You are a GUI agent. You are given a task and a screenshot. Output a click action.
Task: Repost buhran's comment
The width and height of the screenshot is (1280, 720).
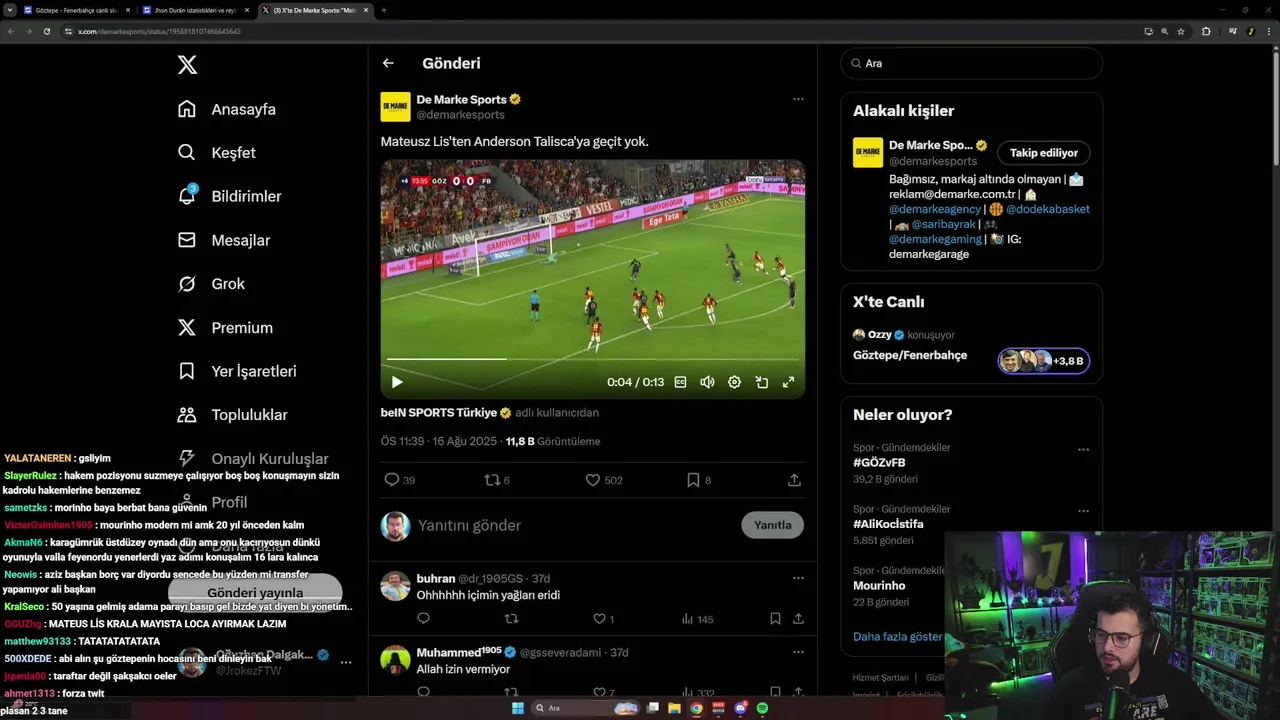click(x=511, y=619)
